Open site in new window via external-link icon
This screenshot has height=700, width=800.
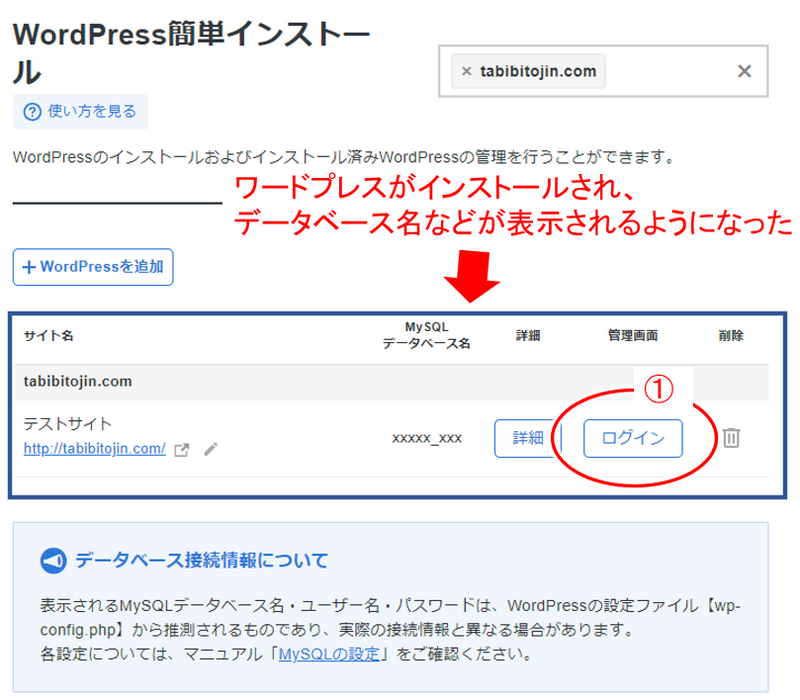(x=182, y=449)
